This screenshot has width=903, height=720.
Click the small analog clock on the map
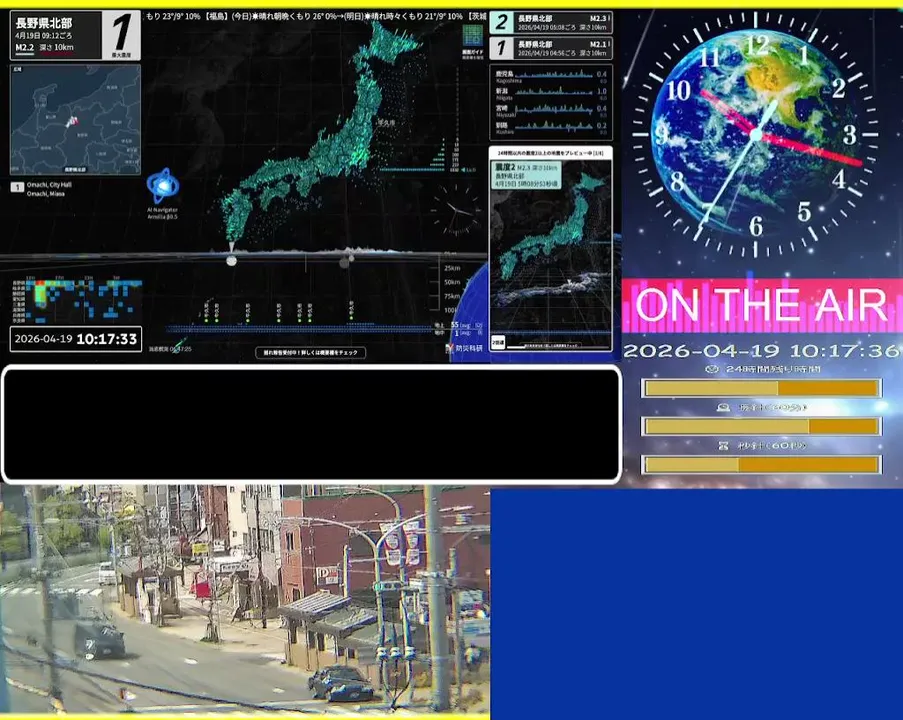[x=457, y=210]
